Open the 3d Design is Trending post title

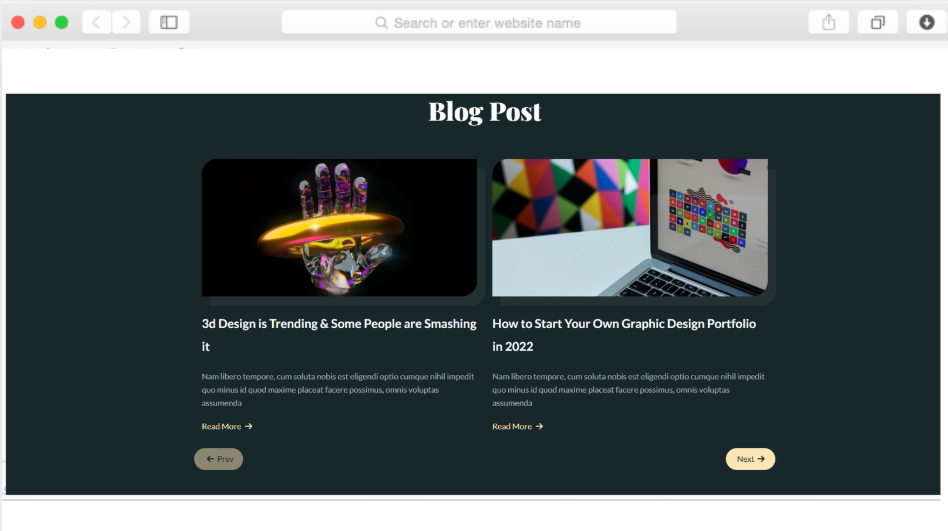pyautogui.click(x=339, y=335)
